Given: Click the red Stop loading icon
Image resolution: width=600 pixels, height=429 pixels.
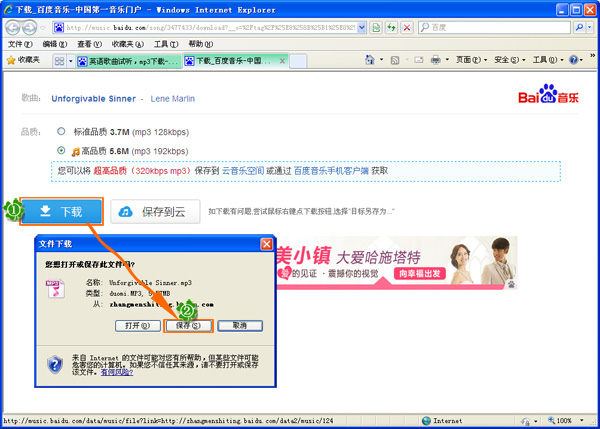Looking at the screenshot, I should click(x=407, y=28).
